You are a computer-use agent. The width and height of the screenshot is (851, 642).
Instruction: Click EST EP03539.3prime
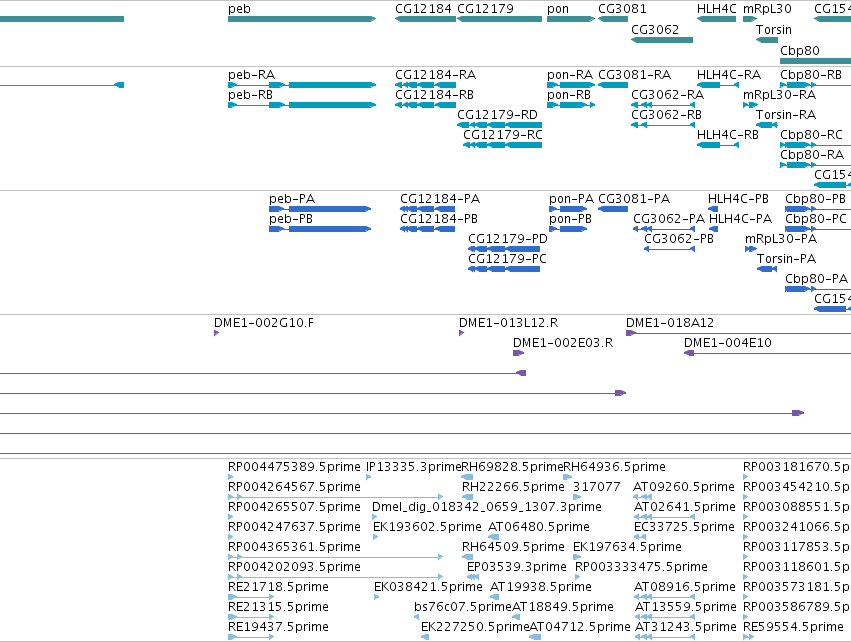[473, 577]
